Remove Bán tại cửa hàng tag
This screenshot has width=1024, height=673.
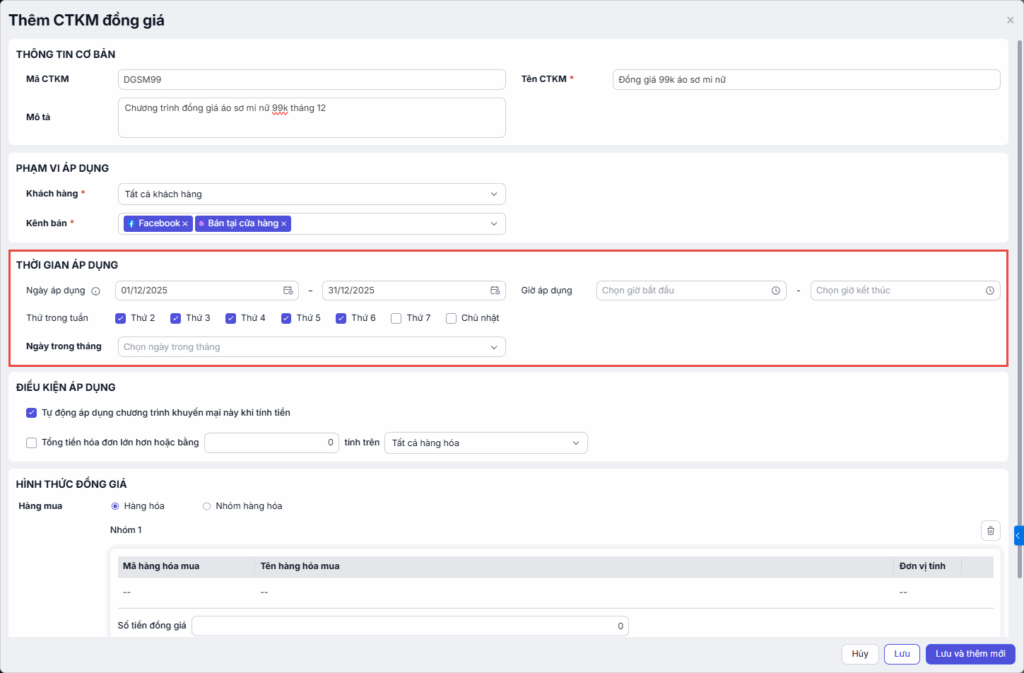tap(284, 224)
